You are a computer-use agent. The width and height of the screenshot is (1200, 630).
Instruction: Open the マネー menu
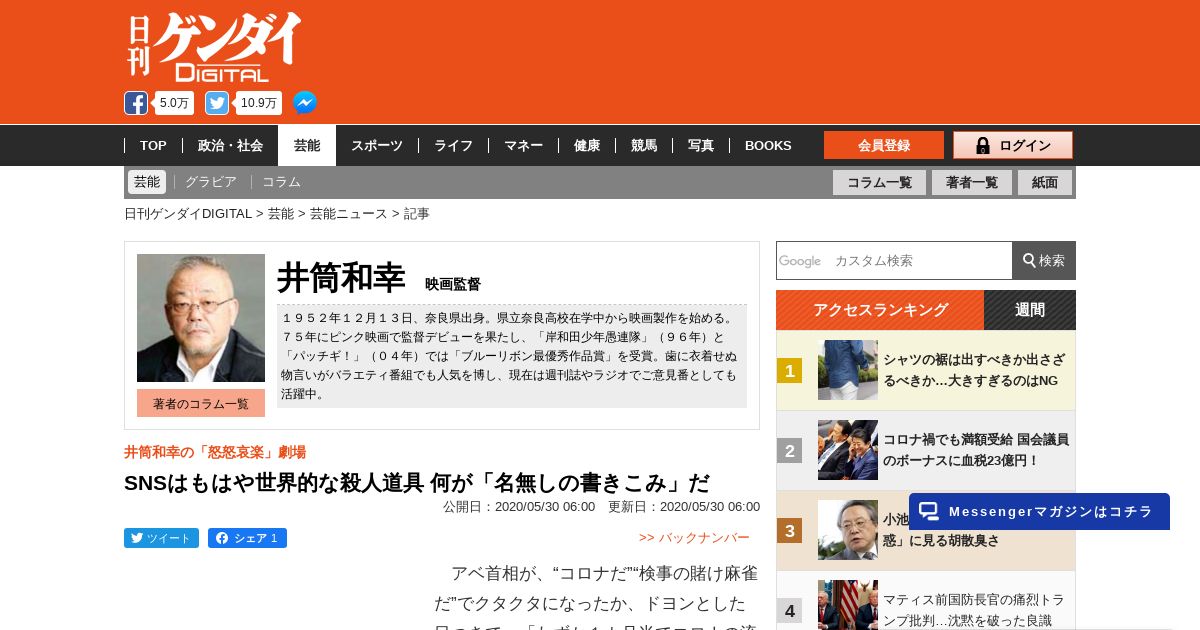tap(523, 145)
